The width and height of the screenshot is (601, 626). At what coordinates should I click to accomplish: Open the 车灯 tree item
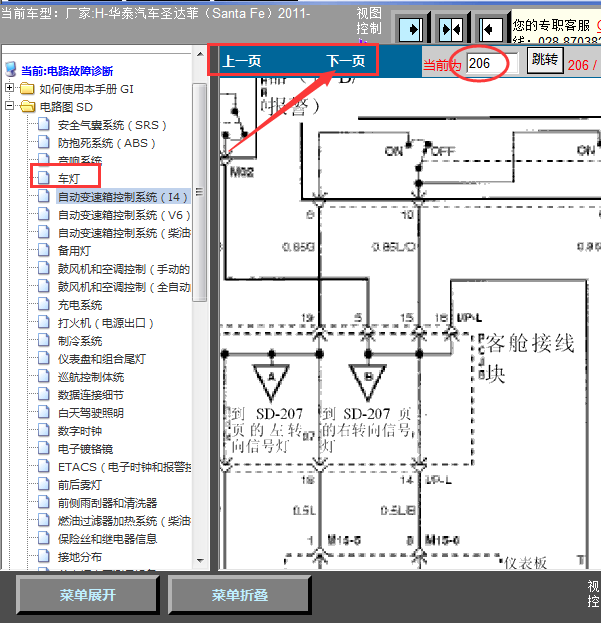tap(69, 178)
